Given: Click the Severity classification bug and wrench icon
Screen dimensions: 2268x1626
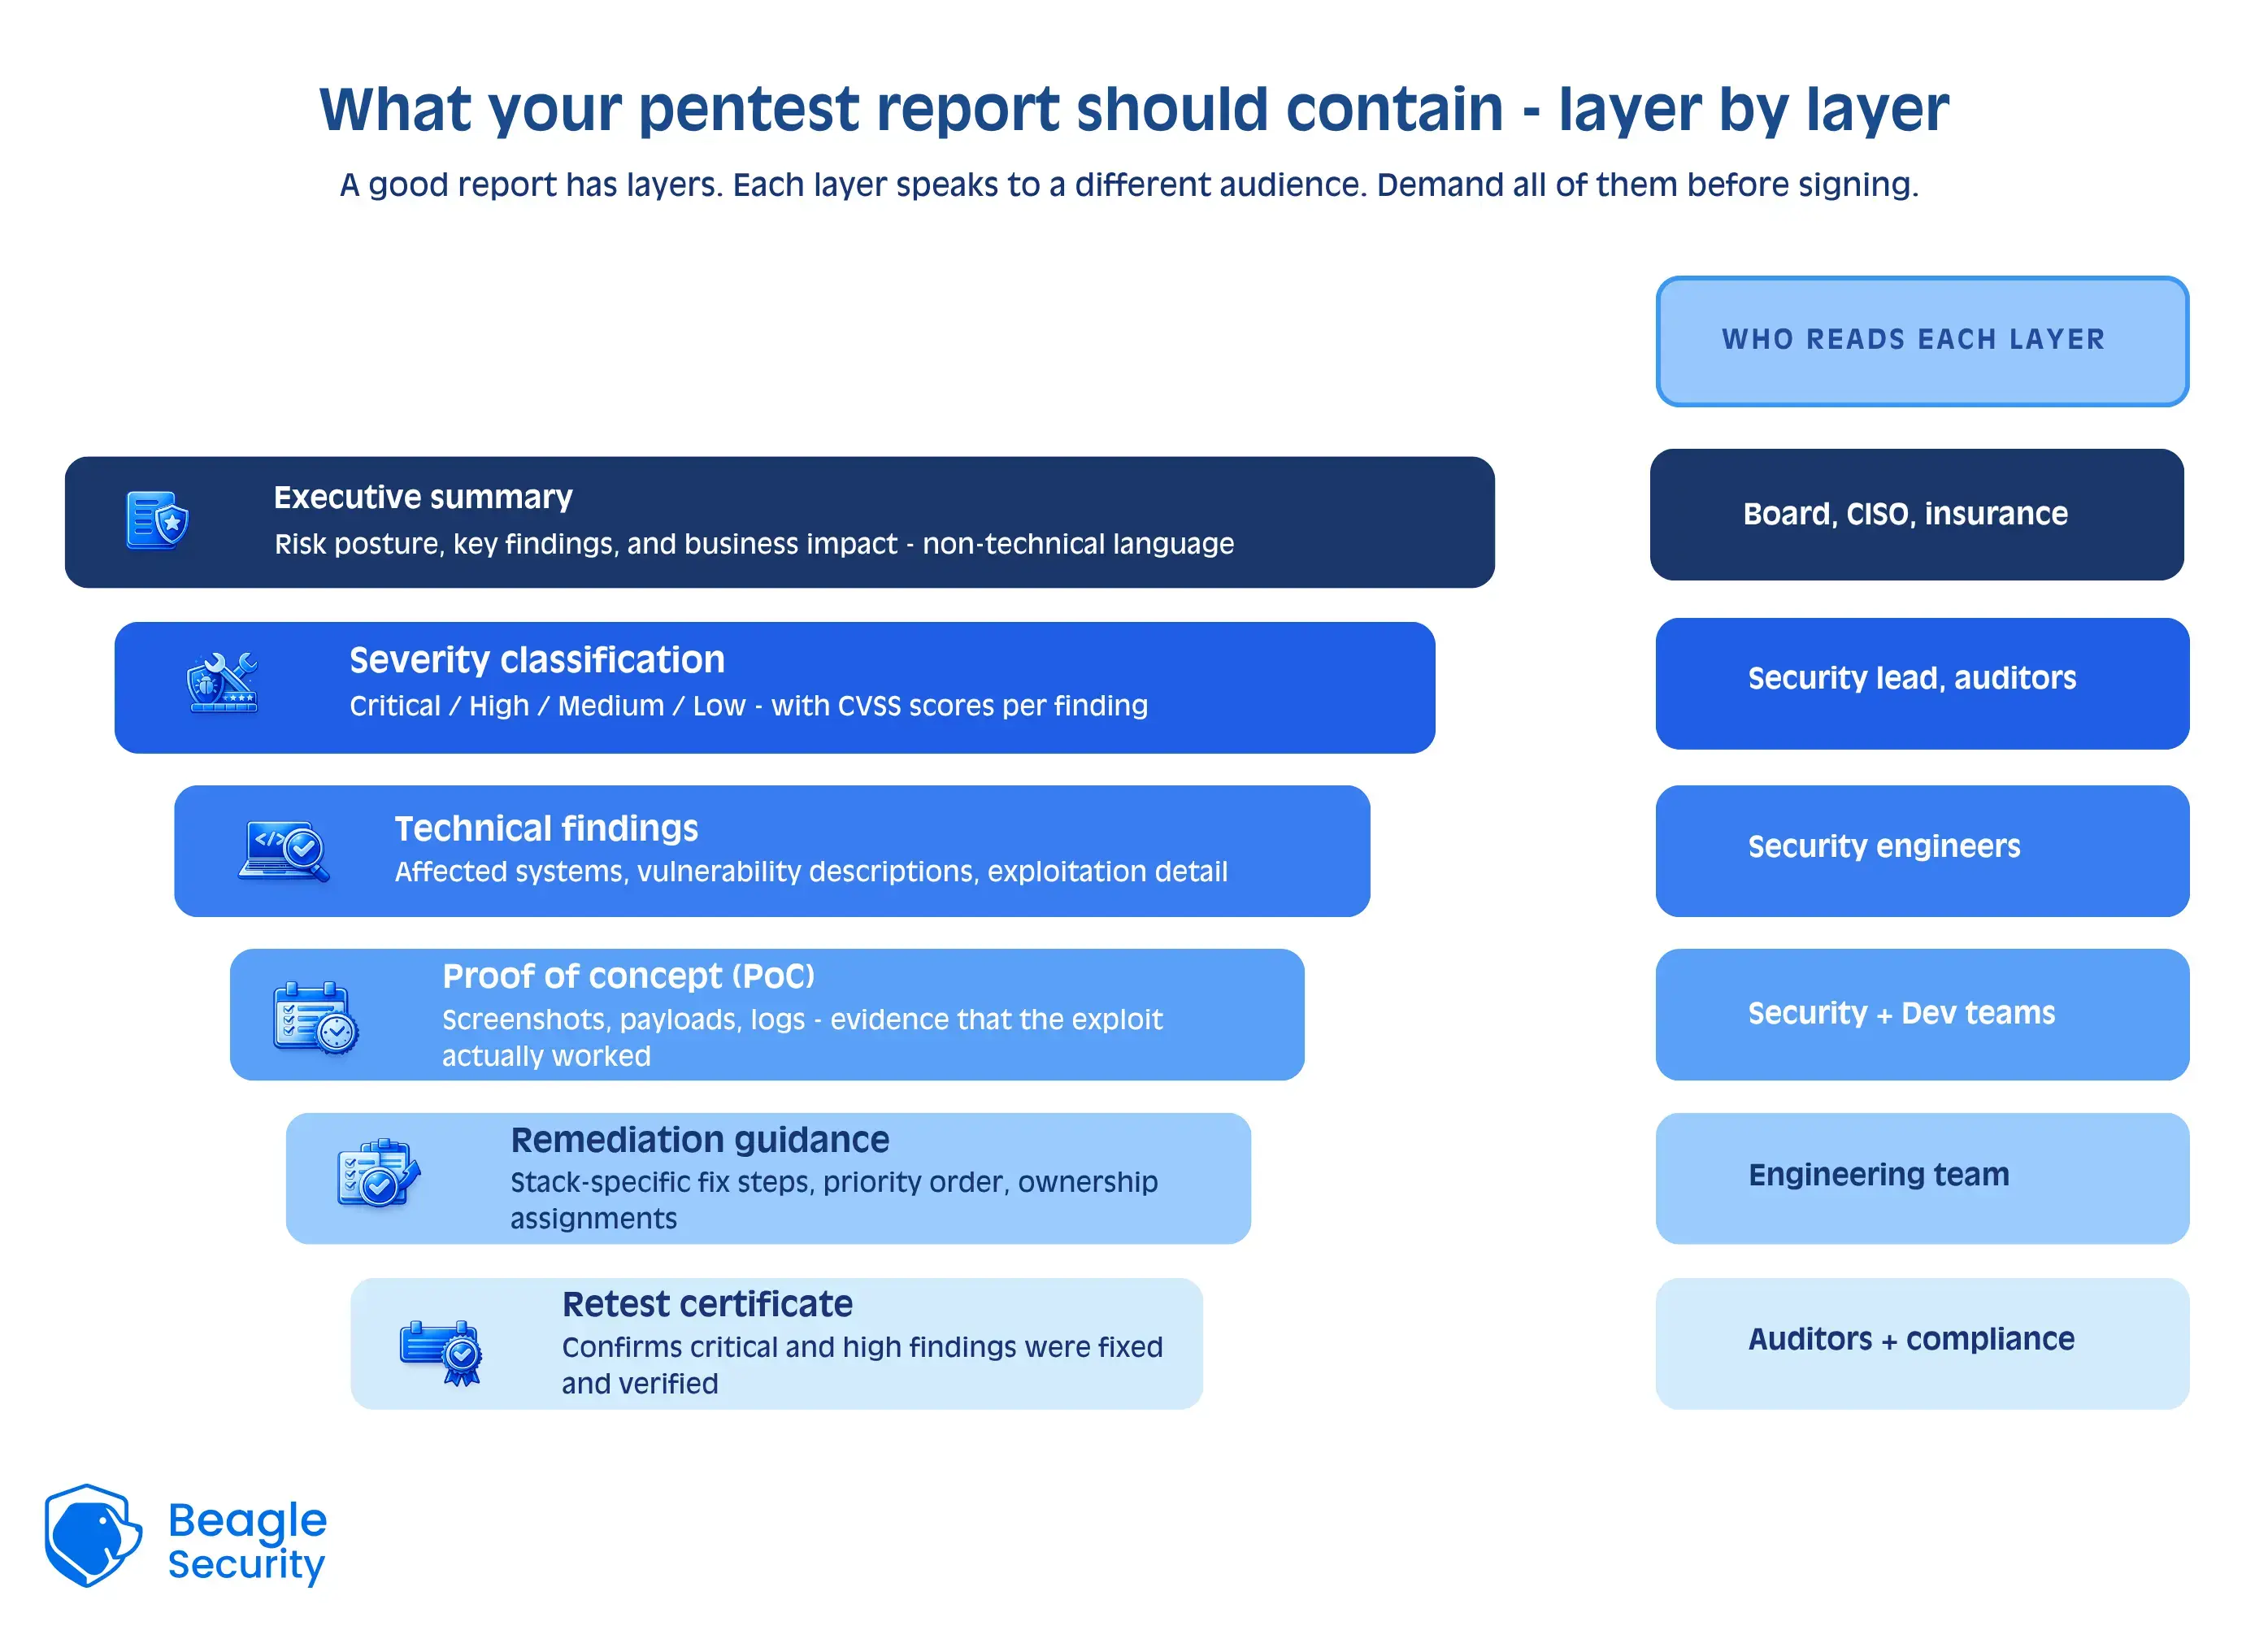Looking at the screenshot, I should point(223,683).
